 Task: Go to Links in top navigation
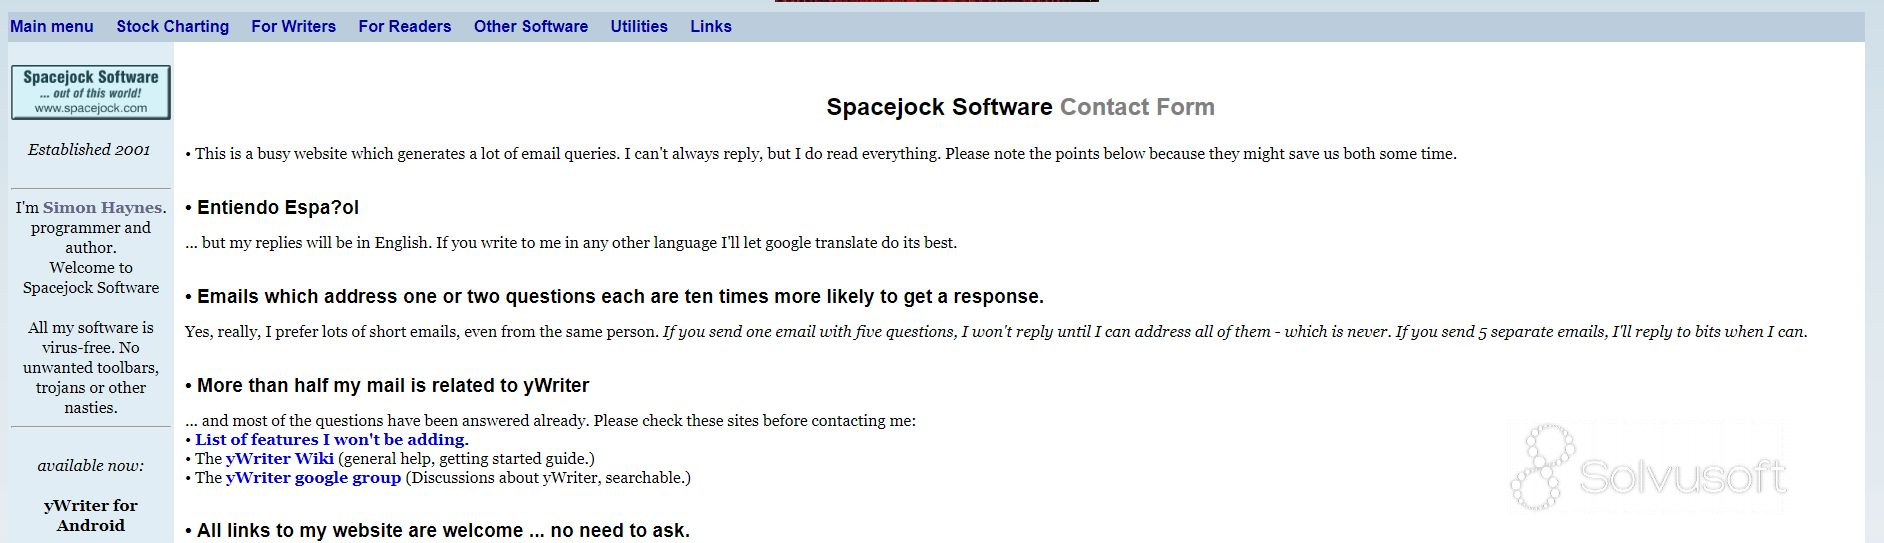pos(711,27)
